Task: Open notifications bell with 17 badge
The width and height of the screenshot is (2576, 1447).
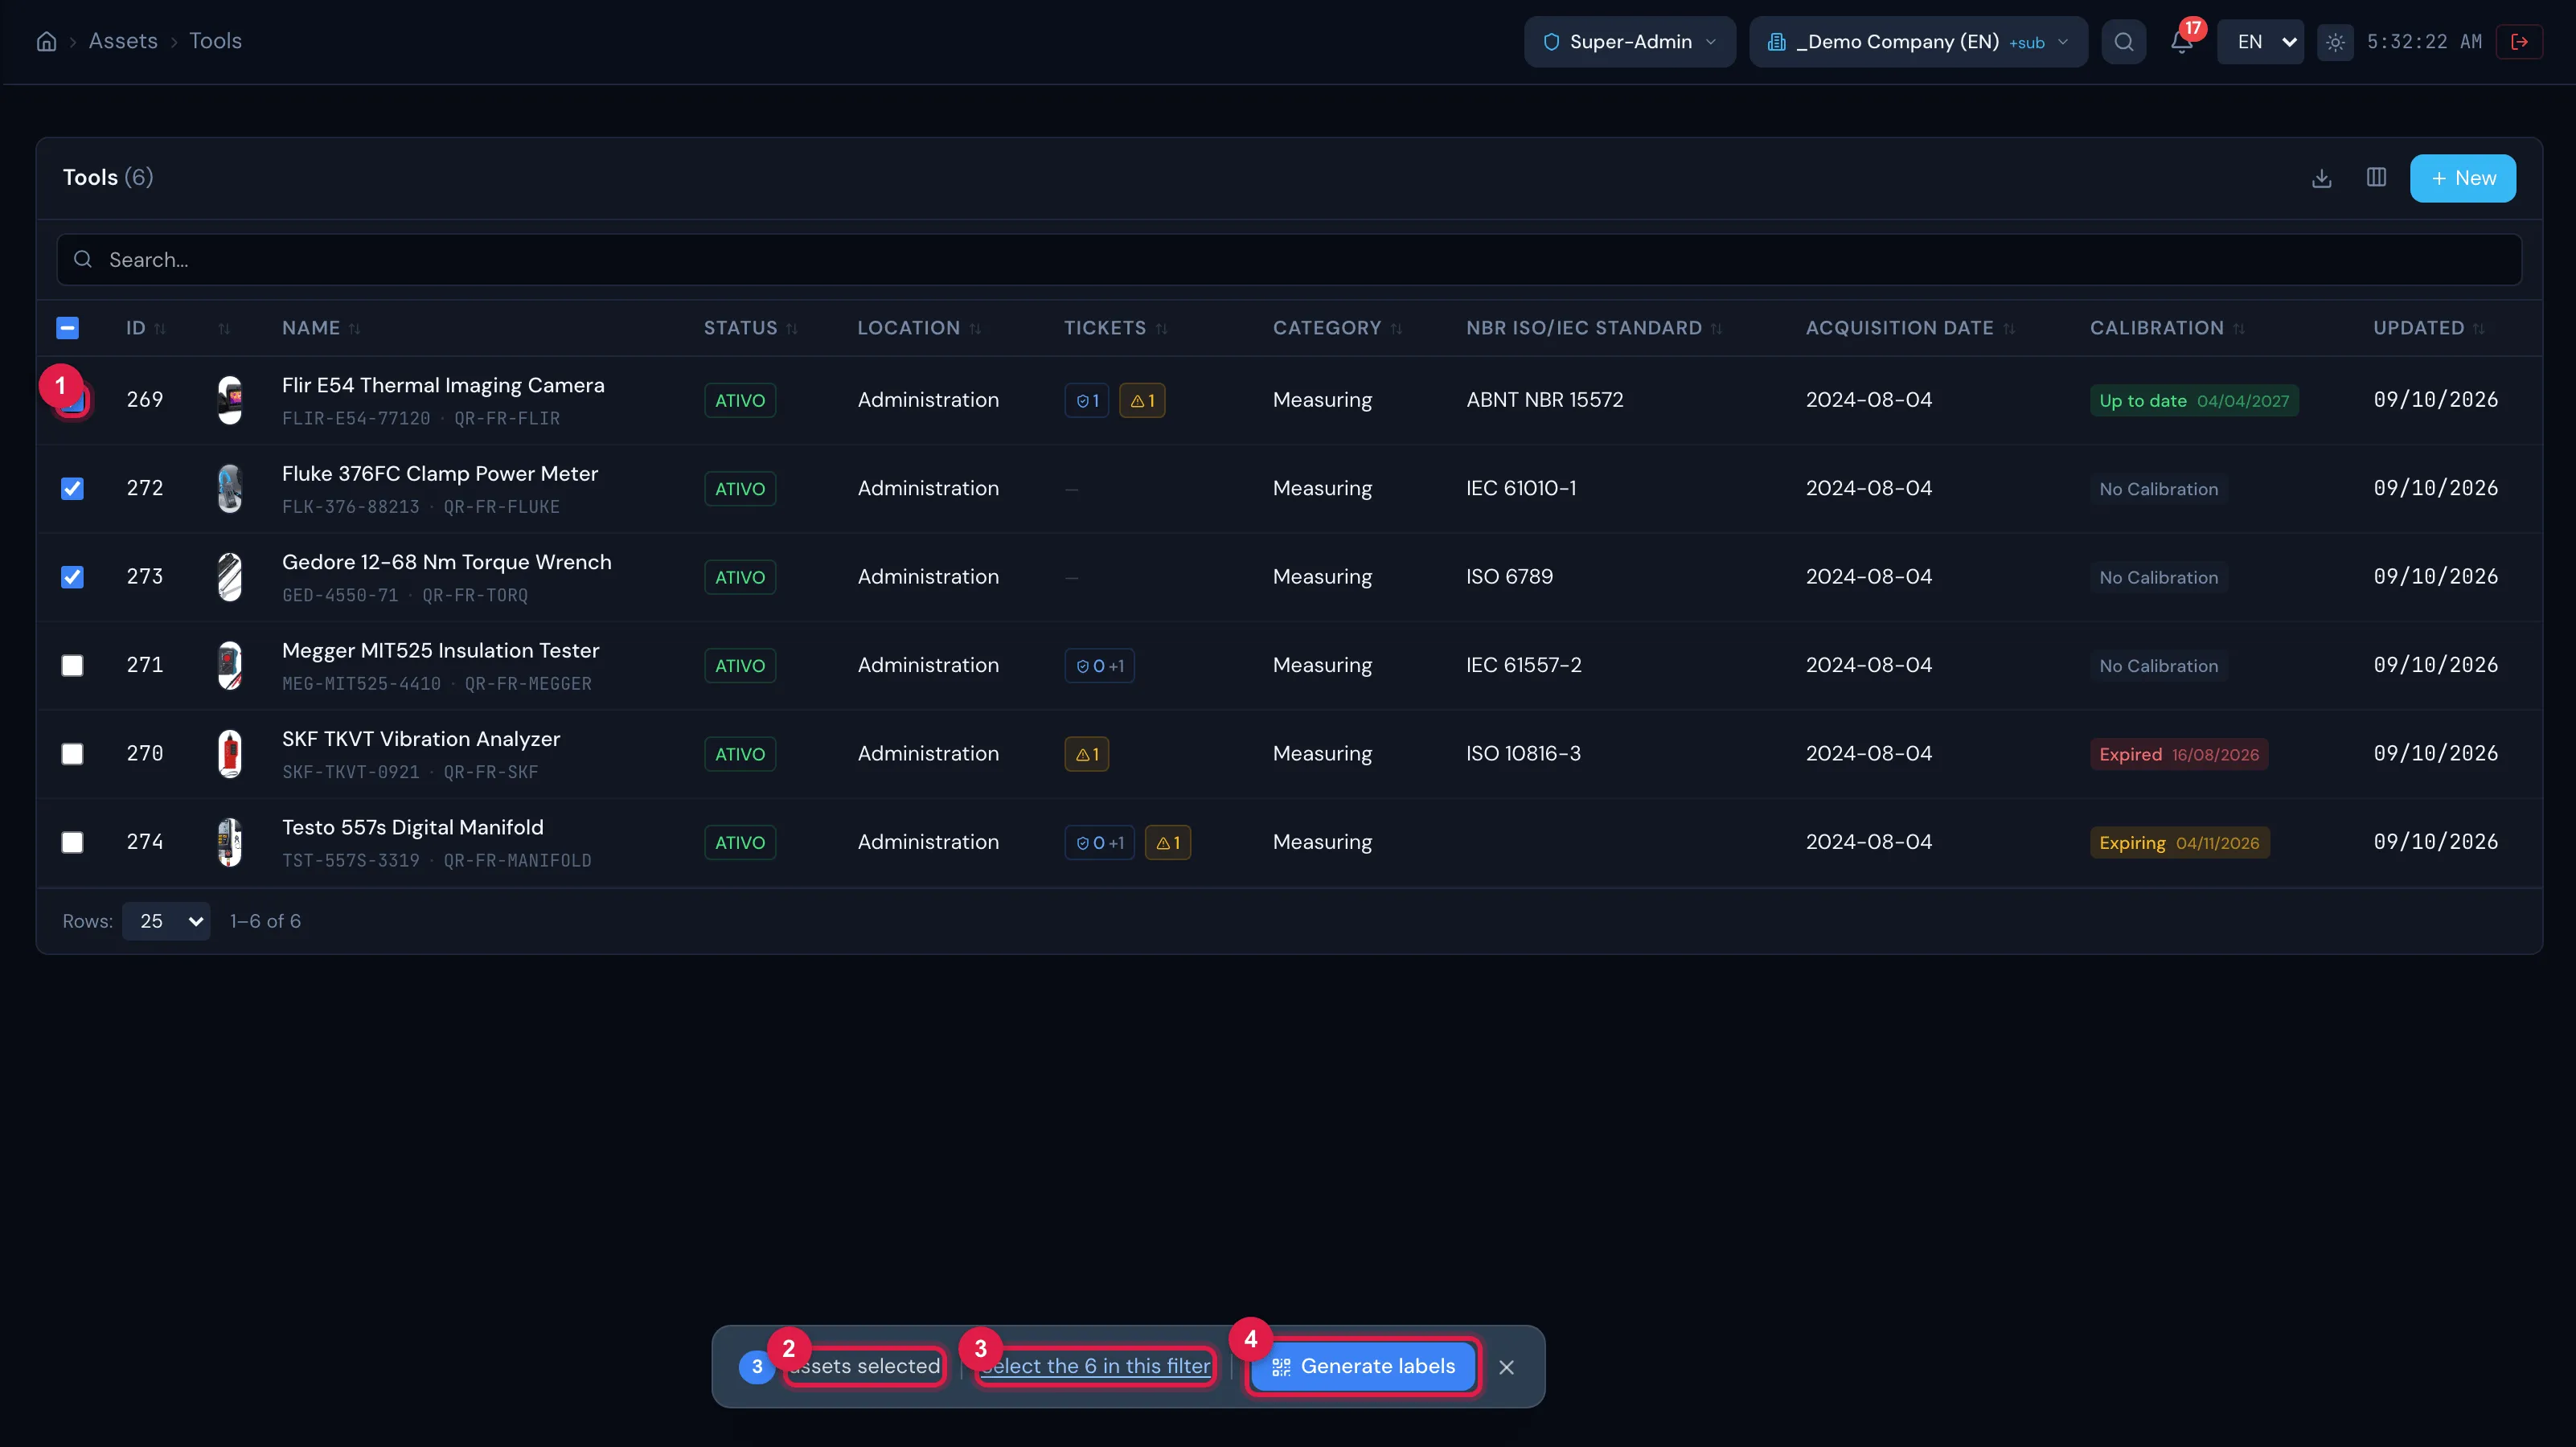Action: pos(2181,42)
